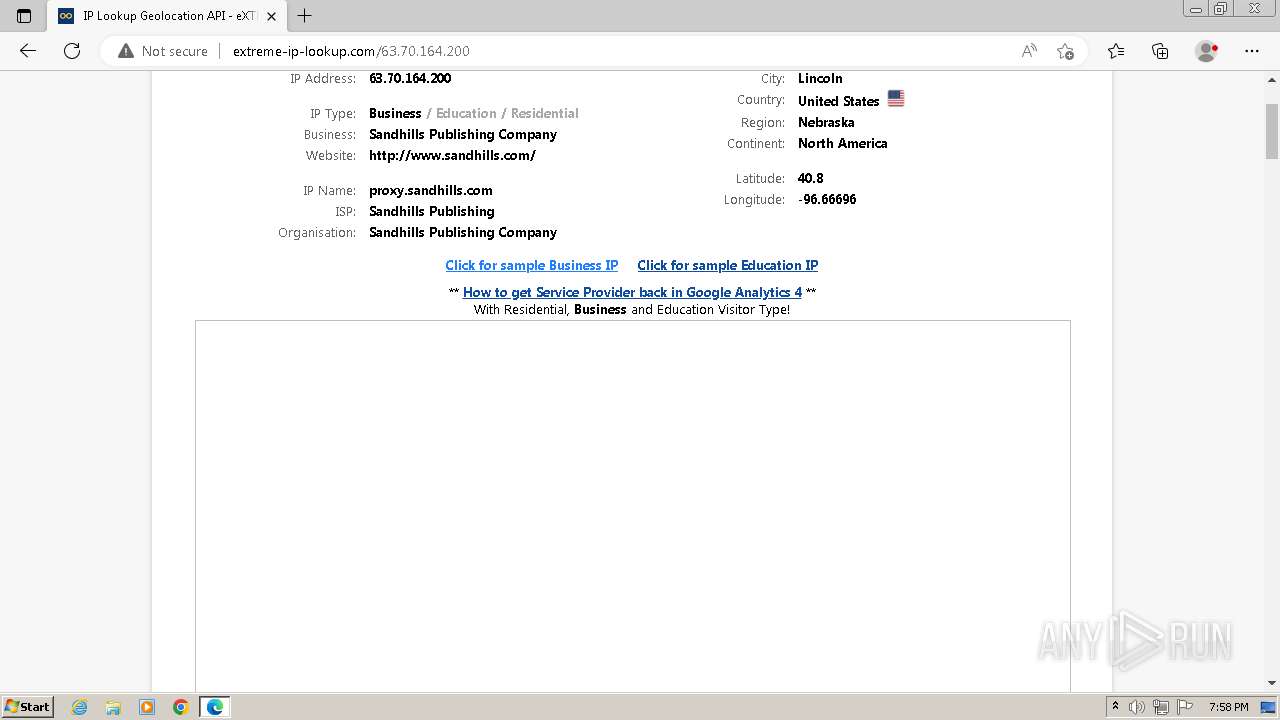The height and width of the screenshot is (720, 1280).
Task: Open the Windows Start menu
Action: (28, 706)
